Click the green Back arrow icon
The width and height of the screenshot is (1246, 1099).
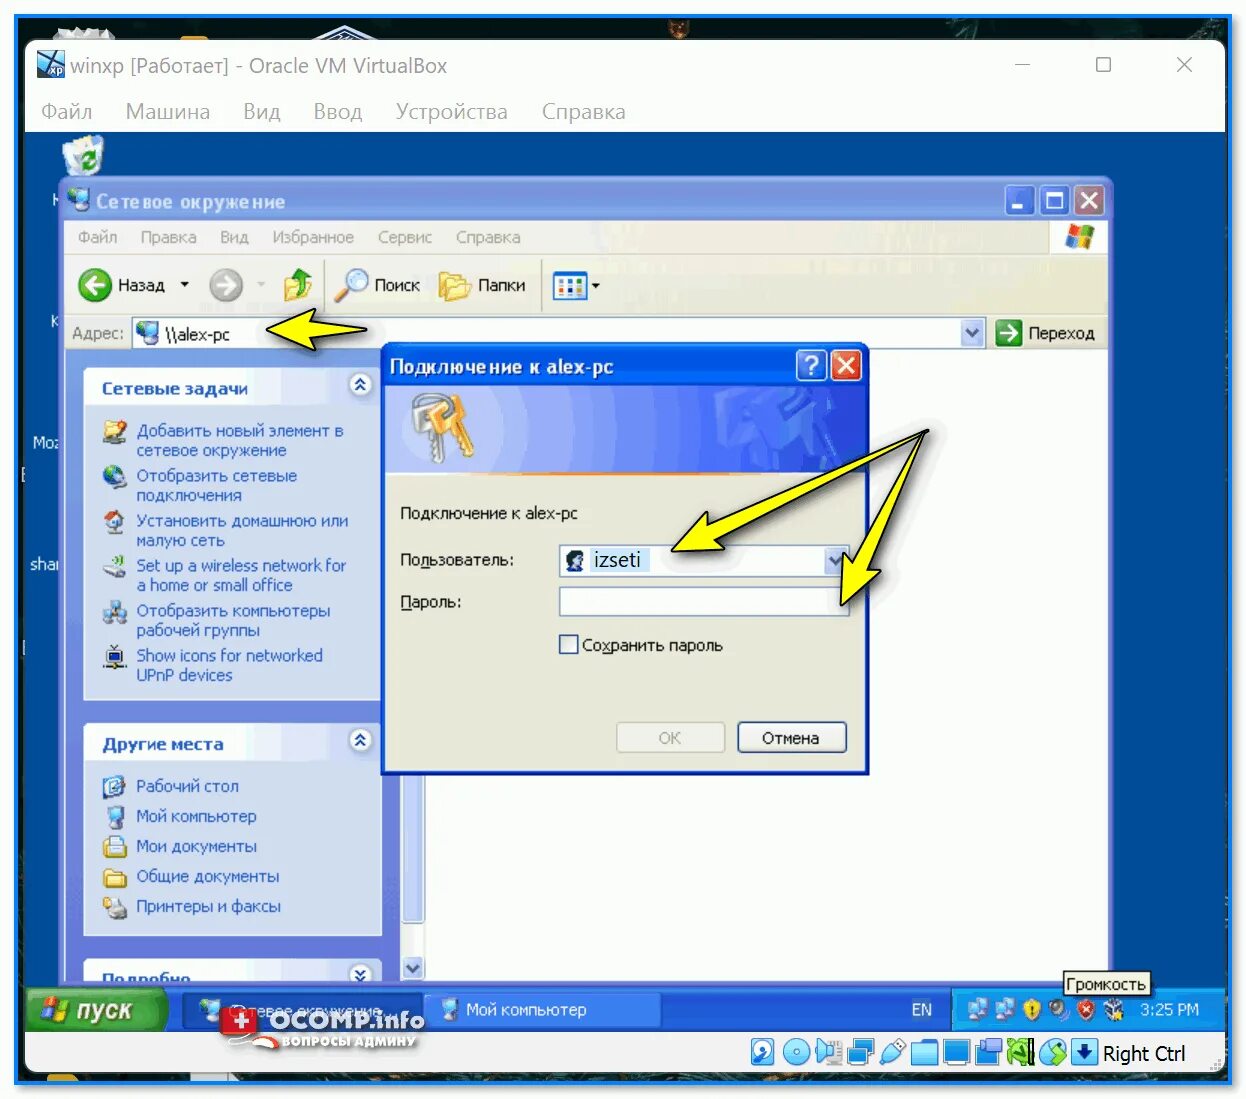(95, 286)
